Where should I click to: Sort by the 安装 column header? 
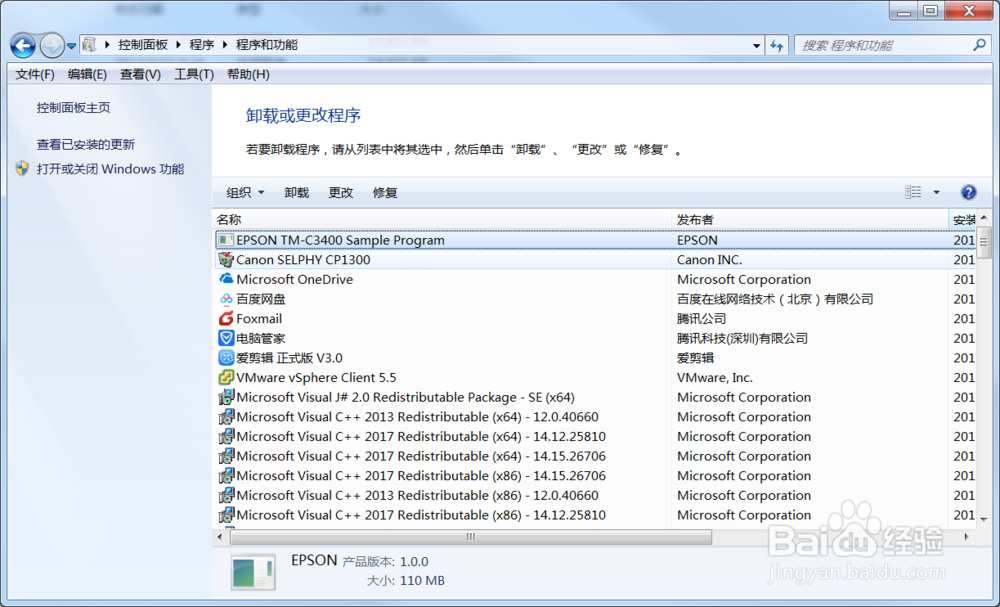pos(962,220)
